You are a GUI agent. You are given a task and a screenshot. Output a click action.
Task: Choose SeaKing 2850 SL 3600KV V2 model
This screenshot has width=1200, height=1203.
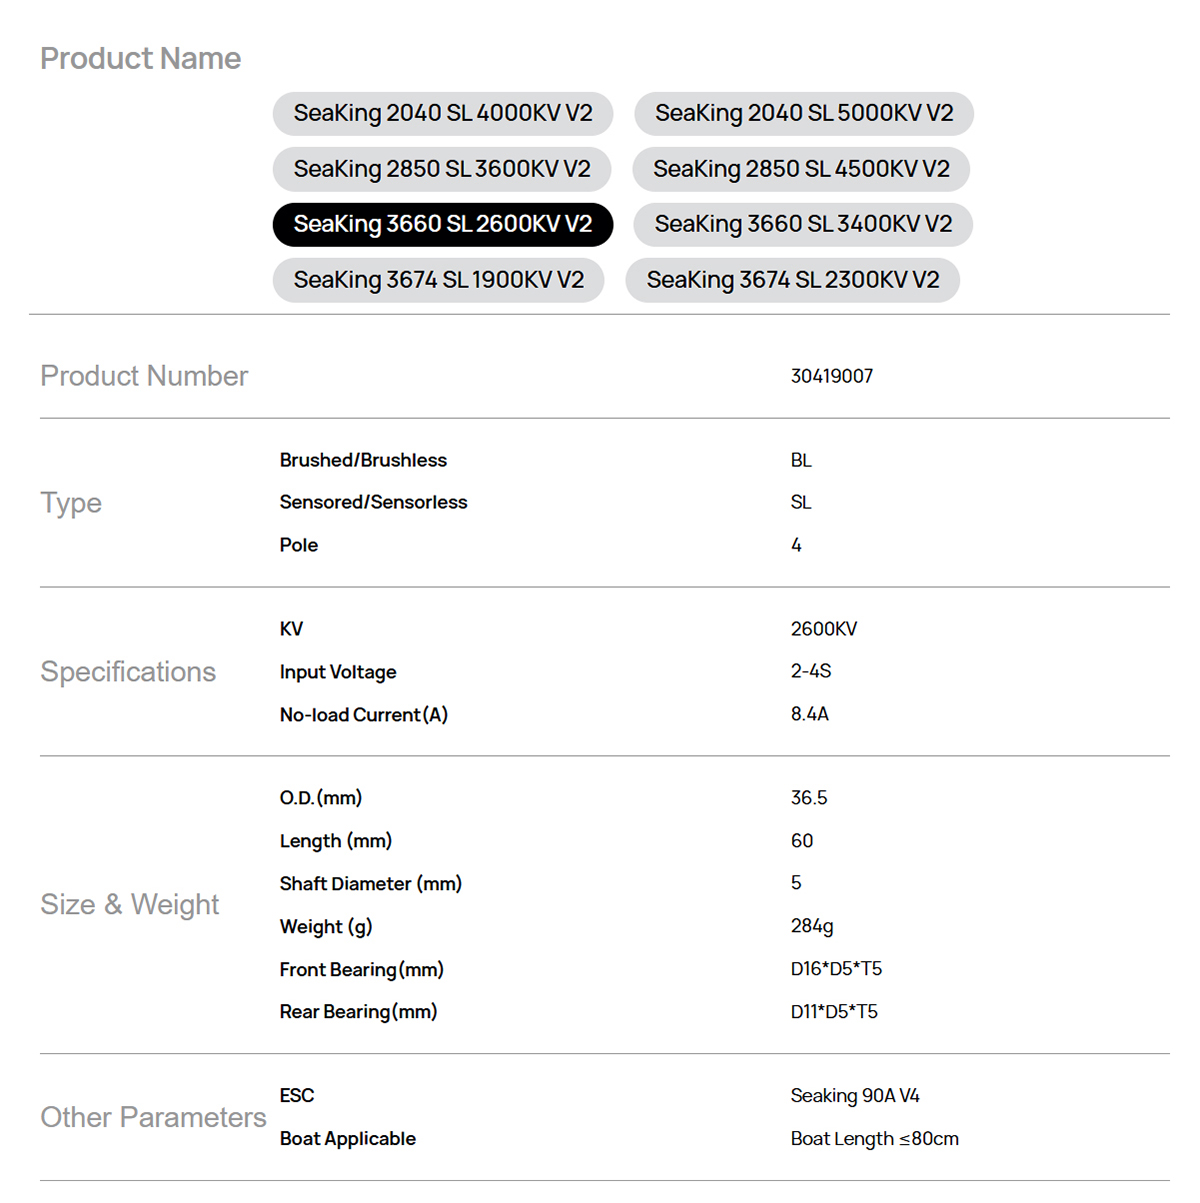(441, 169)
